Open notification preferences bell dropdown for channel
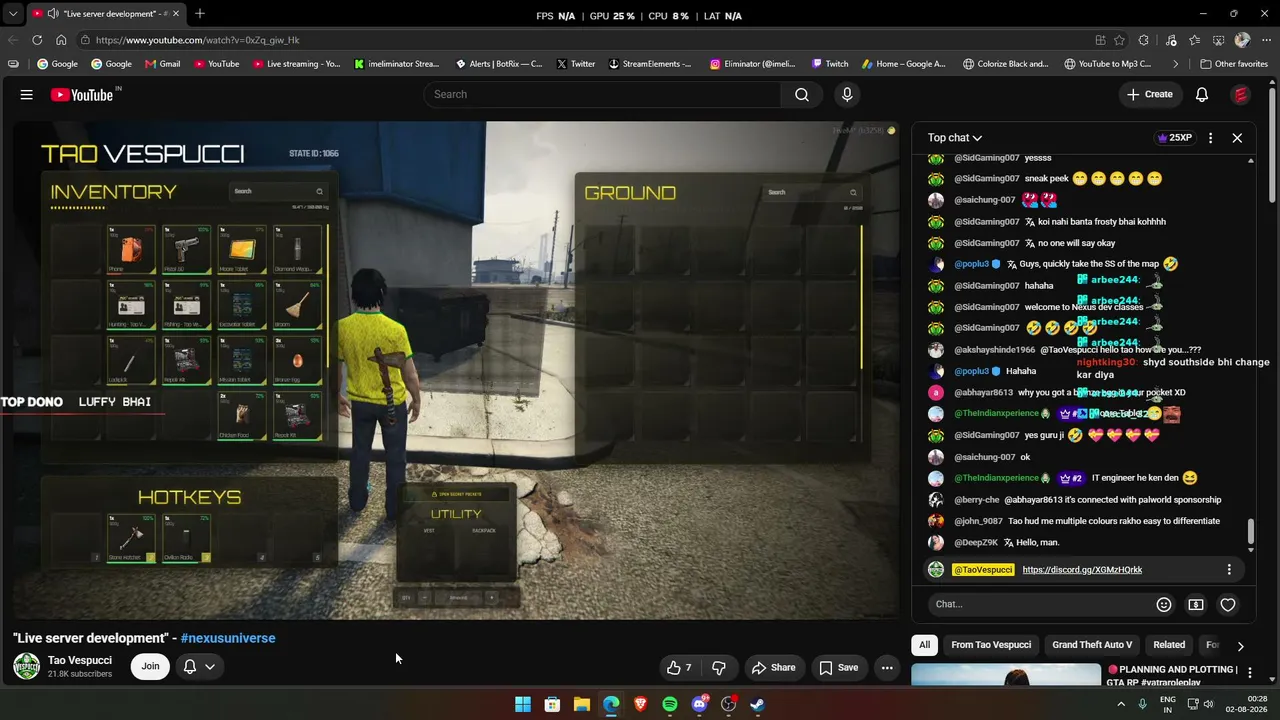 coord(199,666)
